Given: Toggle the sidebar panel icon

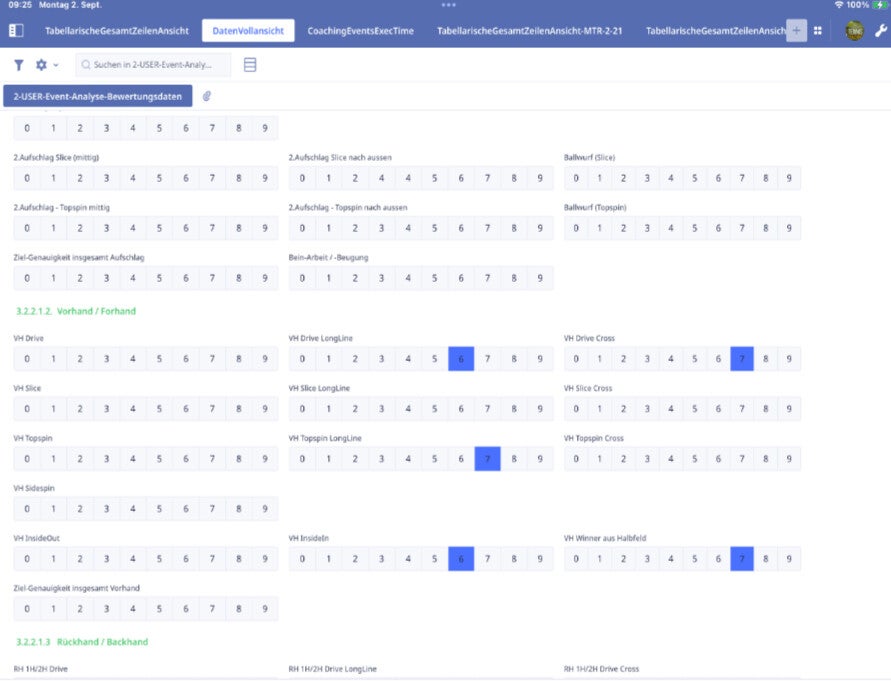Looking at the screenshot, I should tap(16, 31).
